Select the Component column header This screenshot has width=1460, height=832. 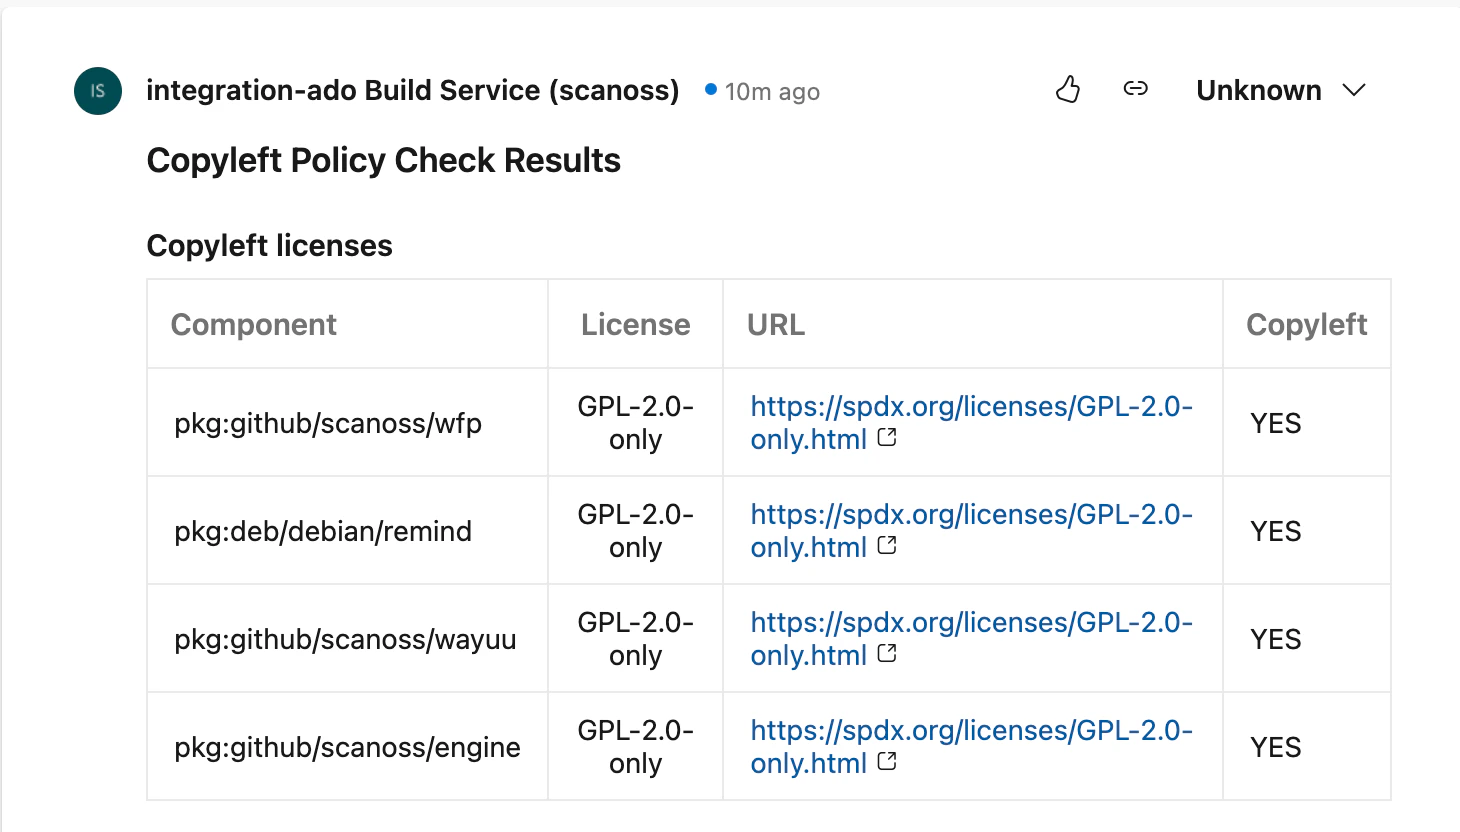(x=253, y=324)
